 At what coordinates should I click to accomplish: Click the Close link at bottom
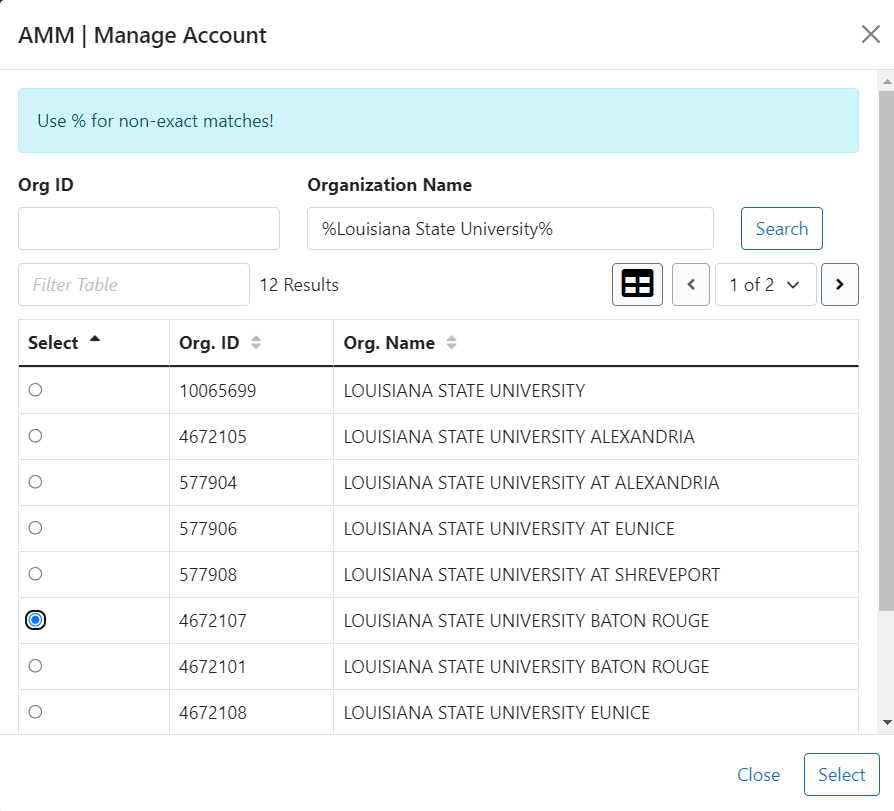coord(758,775)
